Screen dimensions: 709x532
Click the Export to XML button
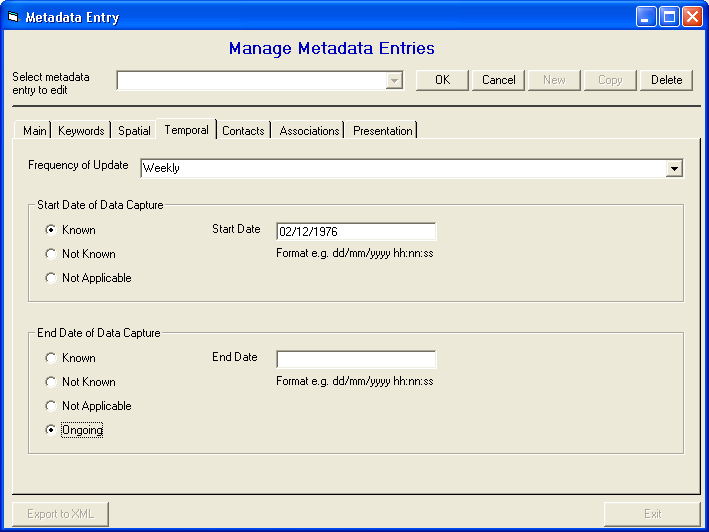(x=61, y=514)
